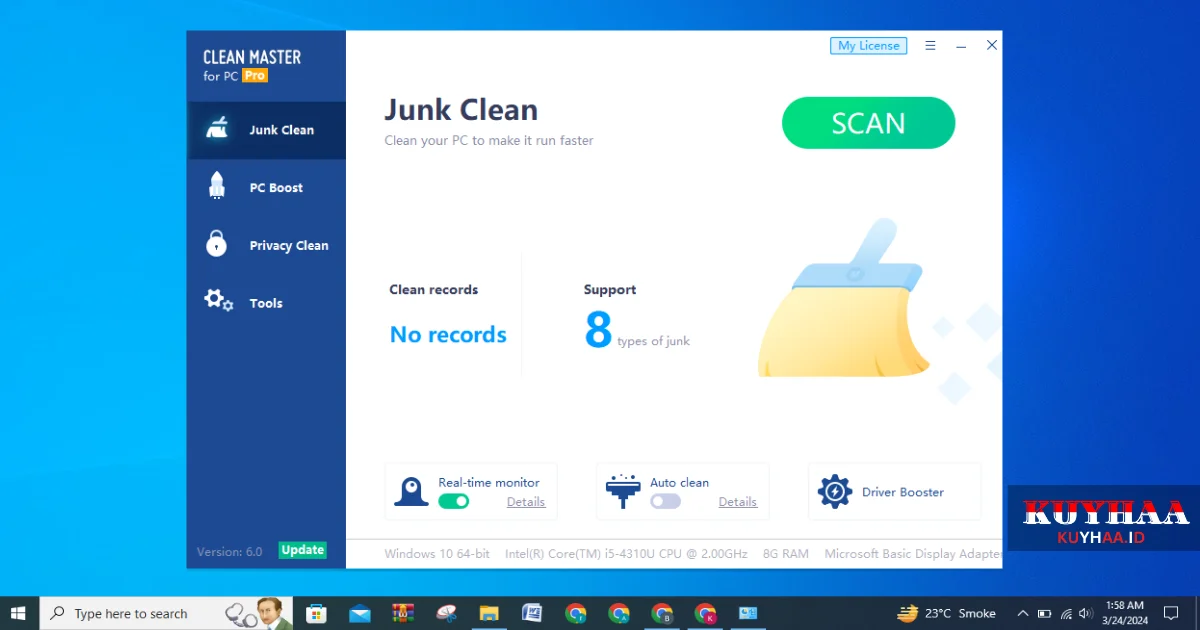Open the Windows Start menu

pyautogui.click(x=18, y=613)
